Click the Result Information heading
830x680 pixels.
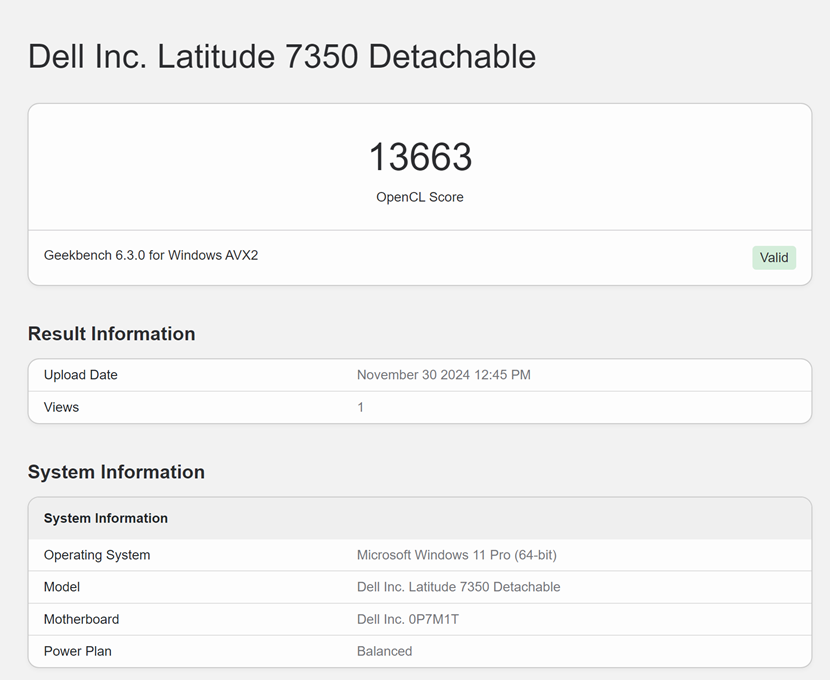pos(111,334)
